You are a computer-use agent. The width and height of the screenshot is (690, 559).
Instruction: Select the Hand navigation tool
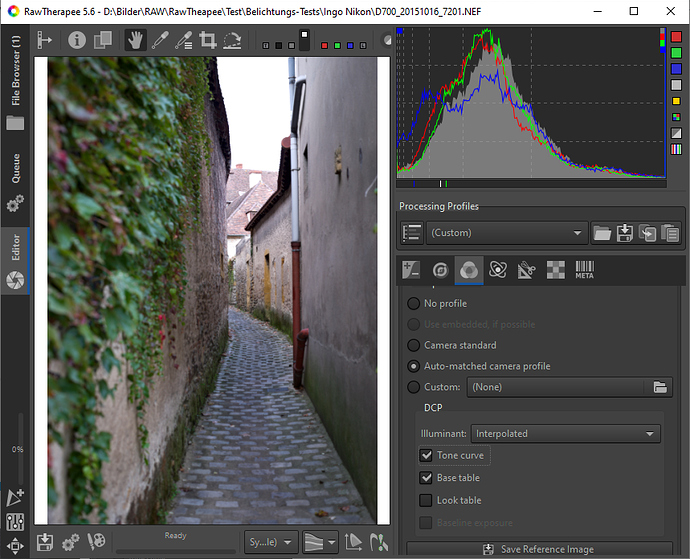pos(135,40)
